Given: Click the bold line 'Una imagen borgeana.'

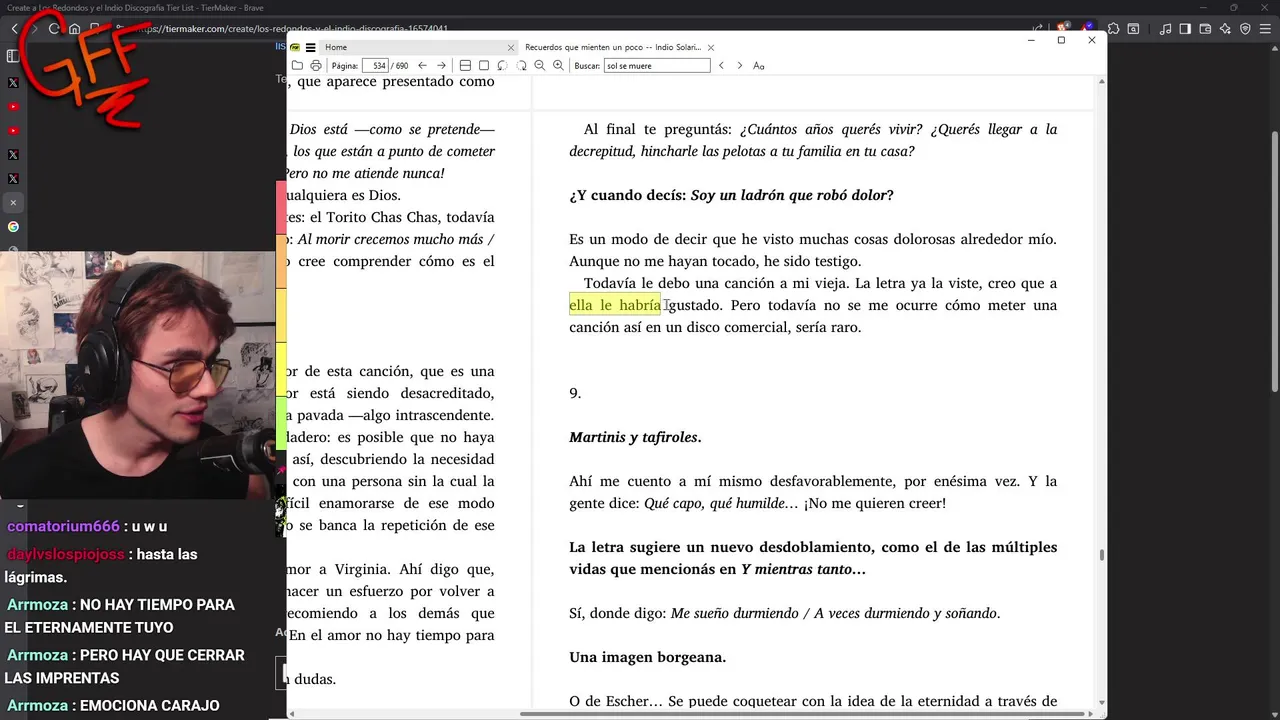Looking at the screenshot, I should point(647,657).
